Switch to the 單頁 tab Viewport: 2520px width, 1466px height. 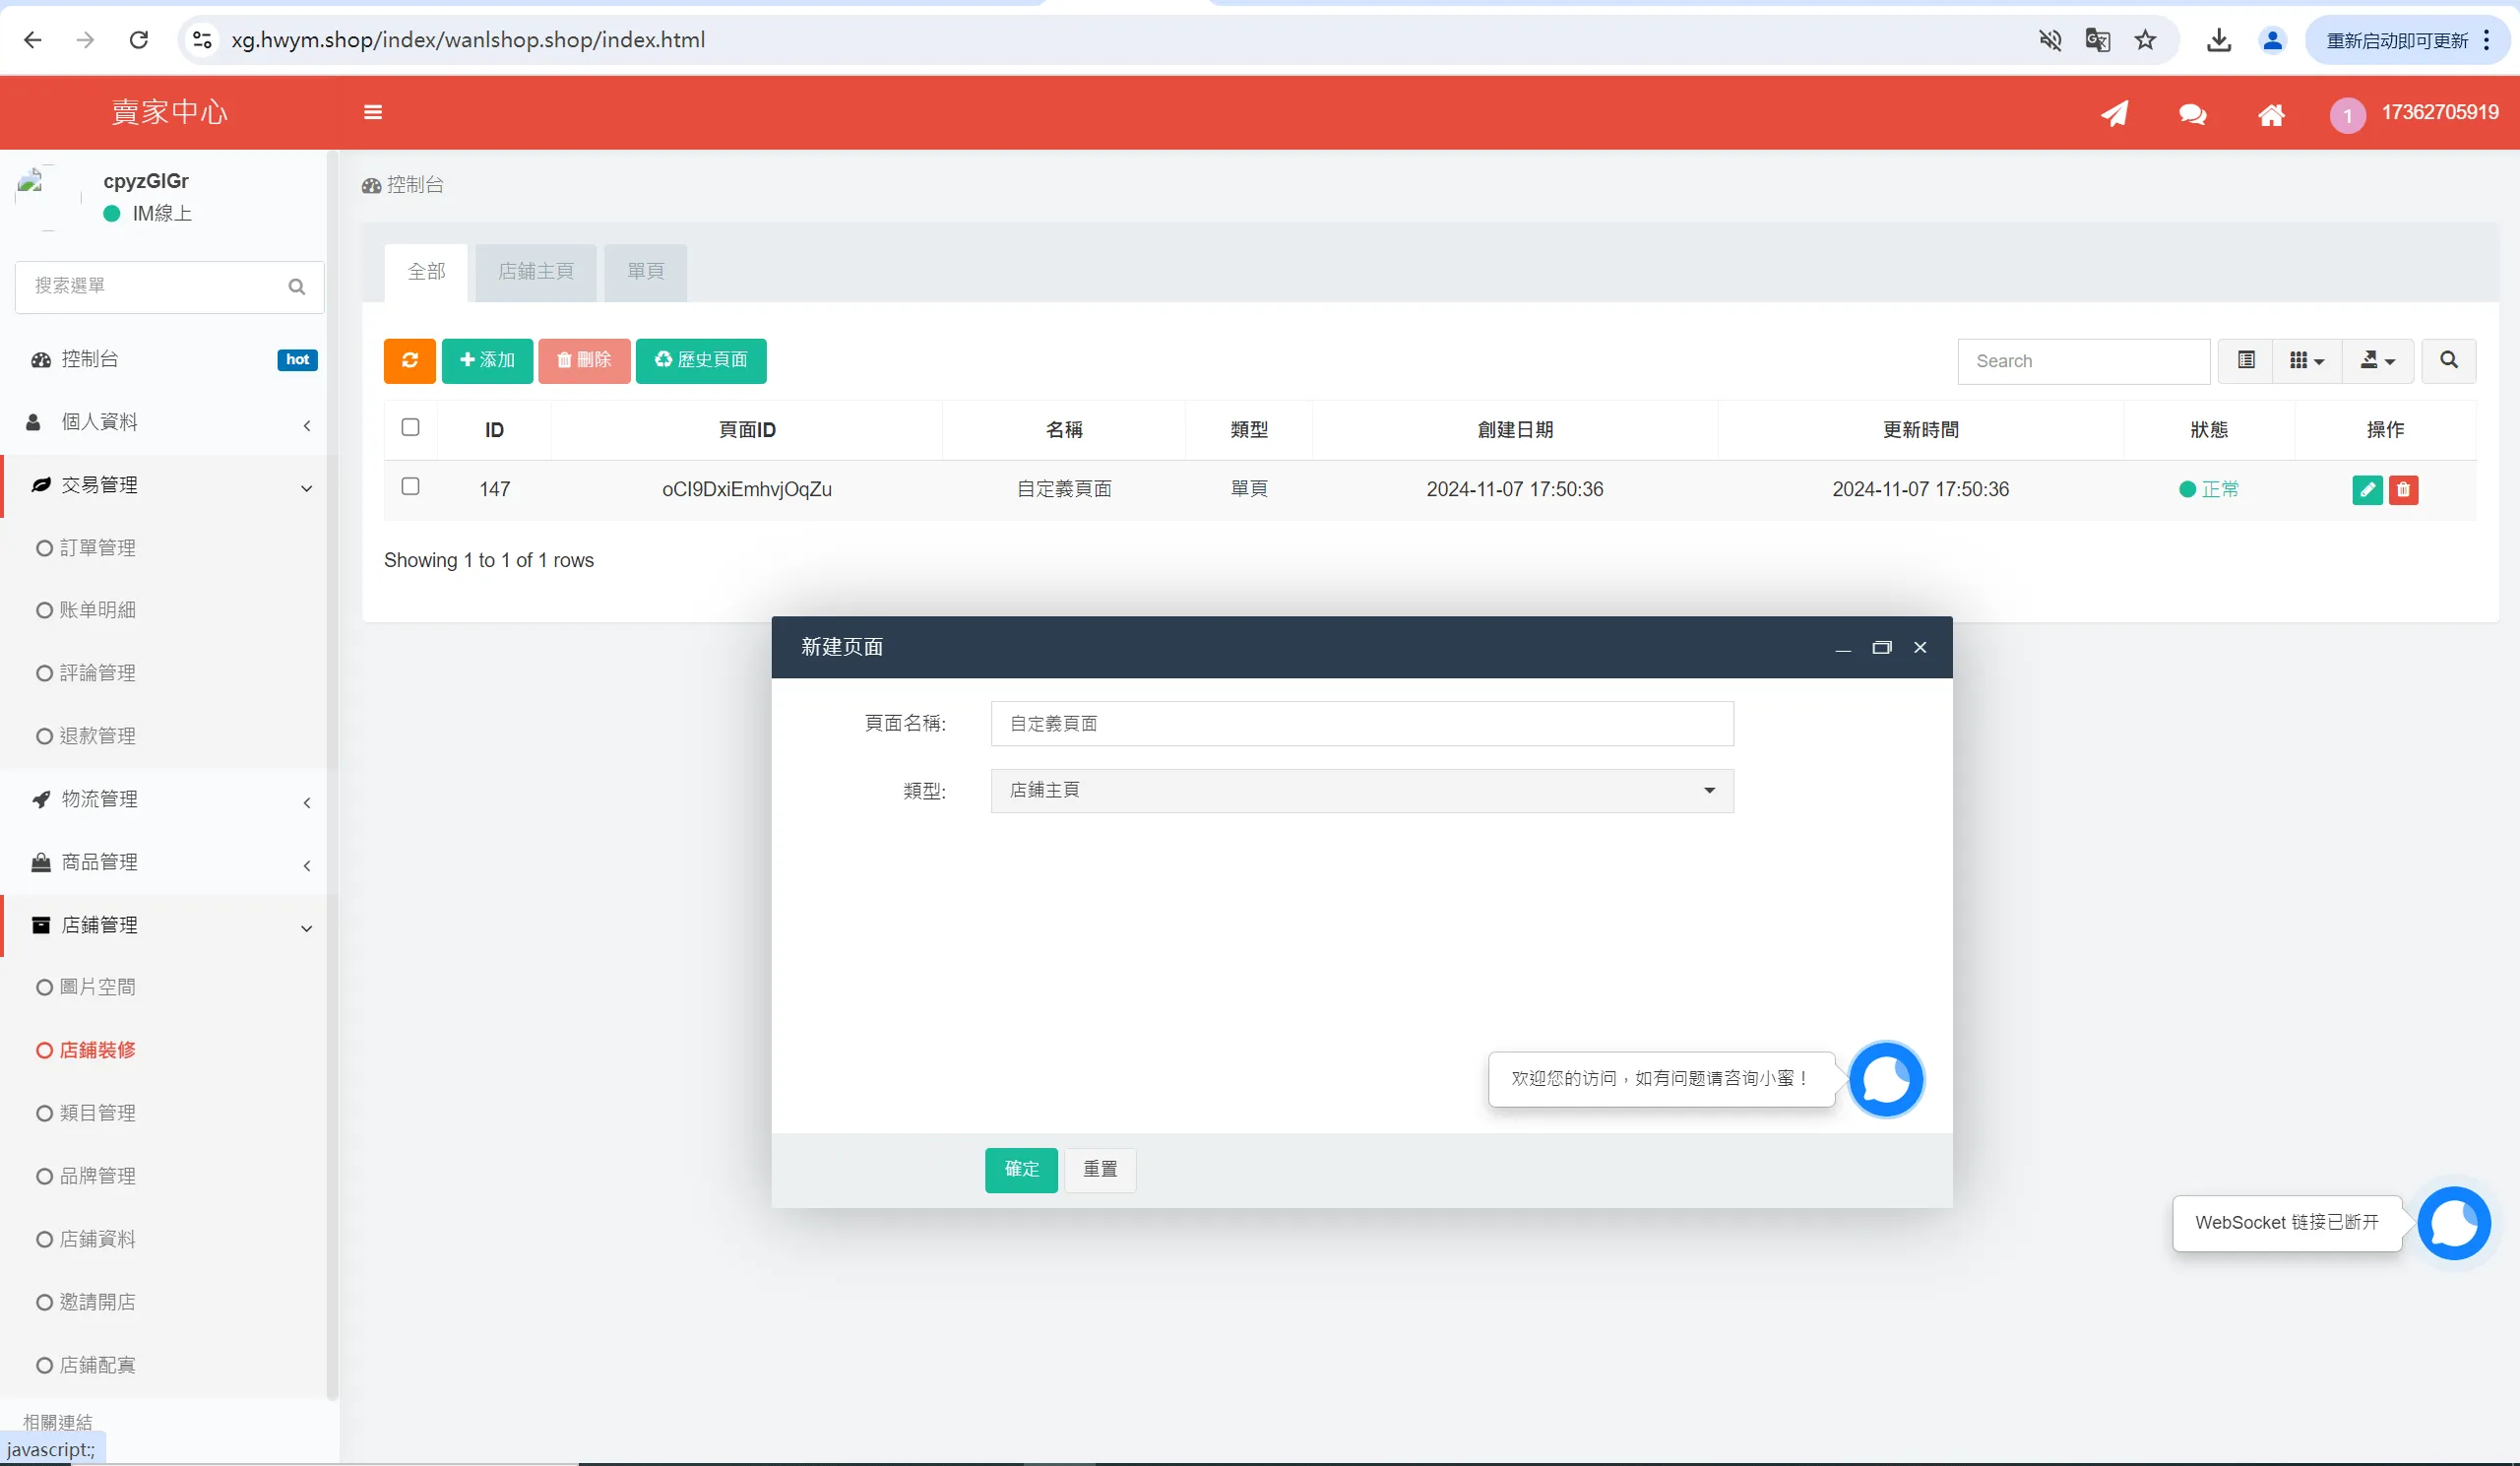click(x=645, y=271)
